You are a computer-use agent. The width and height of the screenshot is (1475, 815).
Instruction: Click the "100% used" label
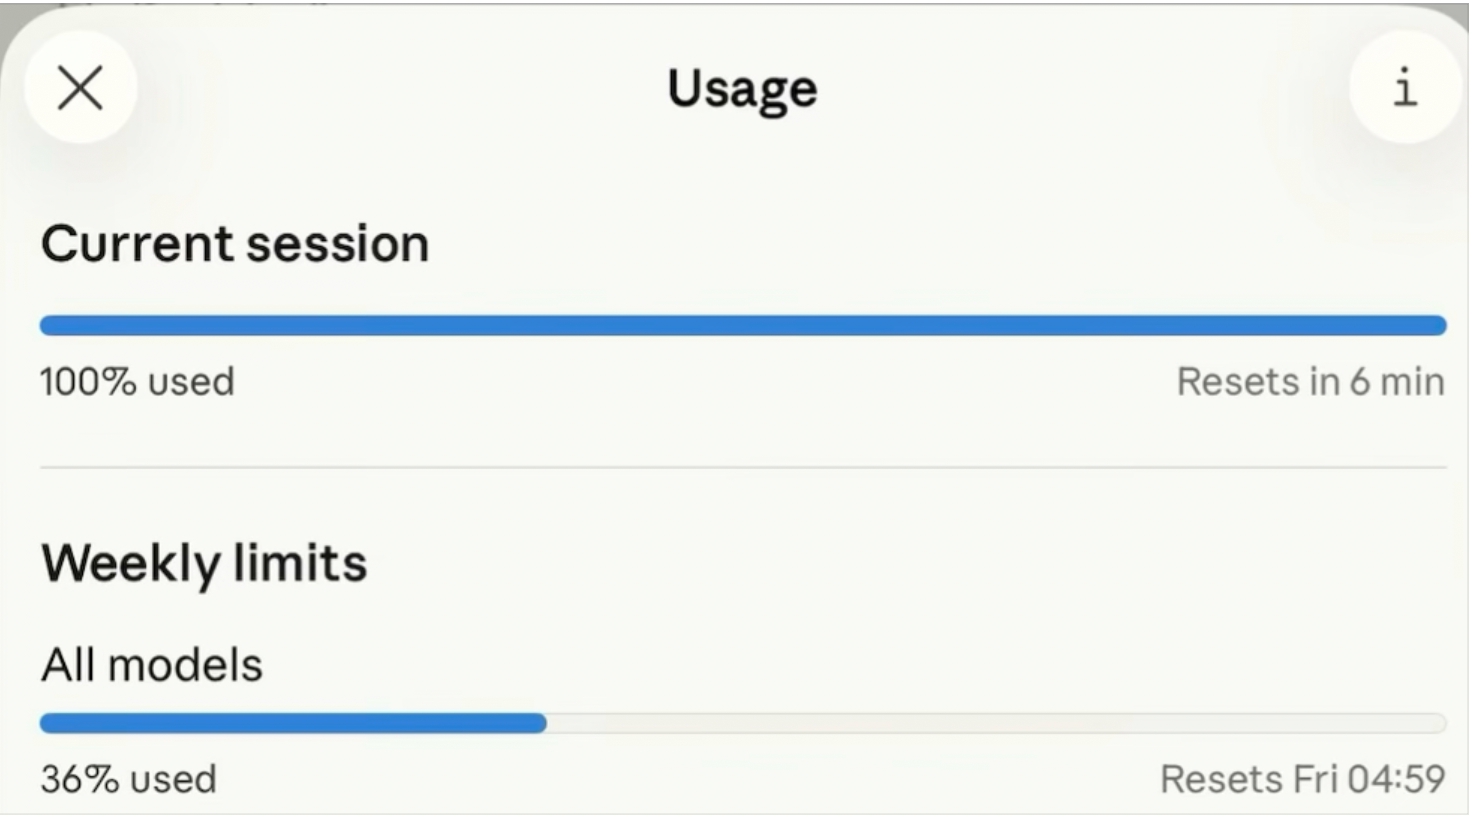click(137, 381)
